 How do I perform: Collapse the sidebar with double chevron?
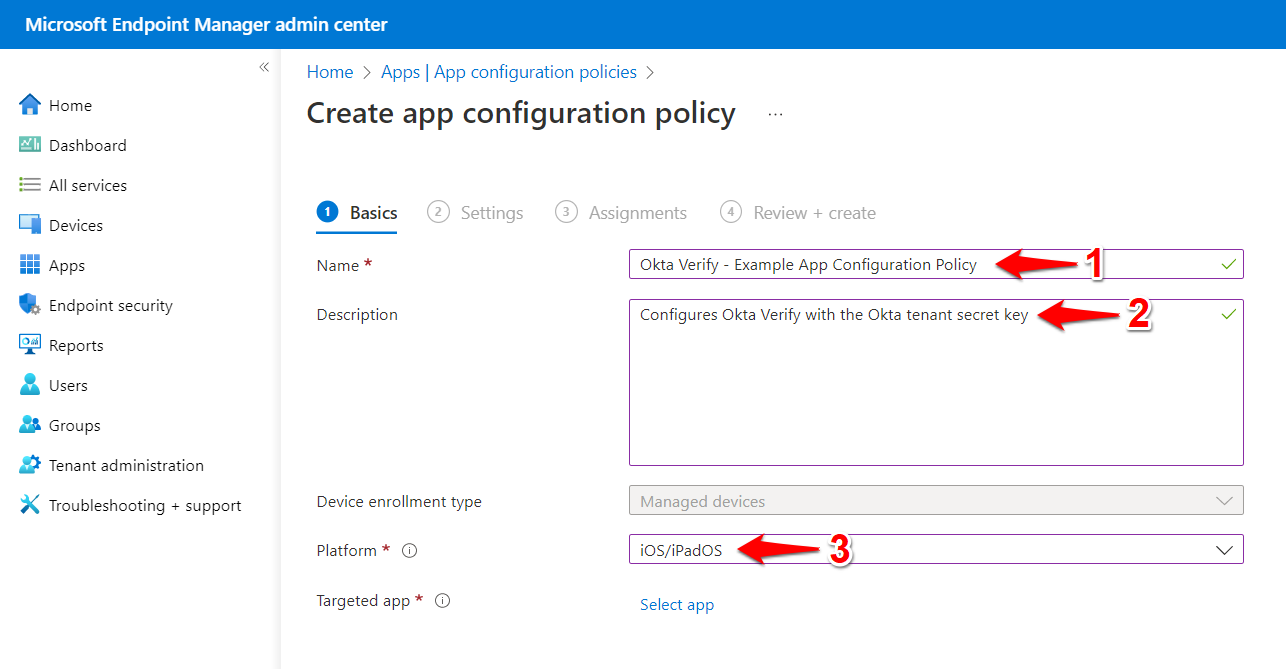(264, 67)
